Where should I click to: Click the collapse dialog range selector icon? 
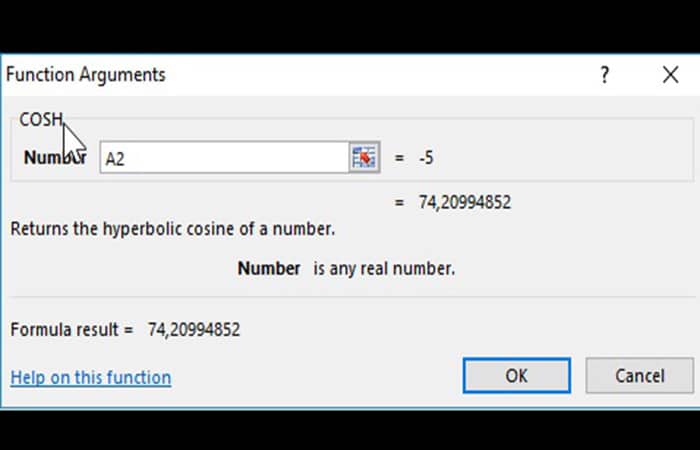363,158
